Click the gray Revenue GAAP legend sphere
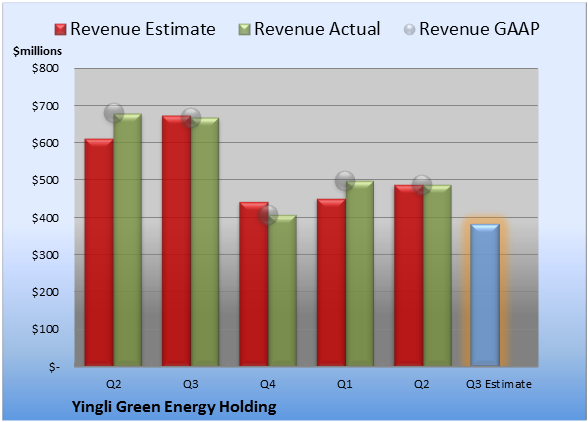This screenshot has height=422, width=588. pyautogui.click(x=409, y=30)
